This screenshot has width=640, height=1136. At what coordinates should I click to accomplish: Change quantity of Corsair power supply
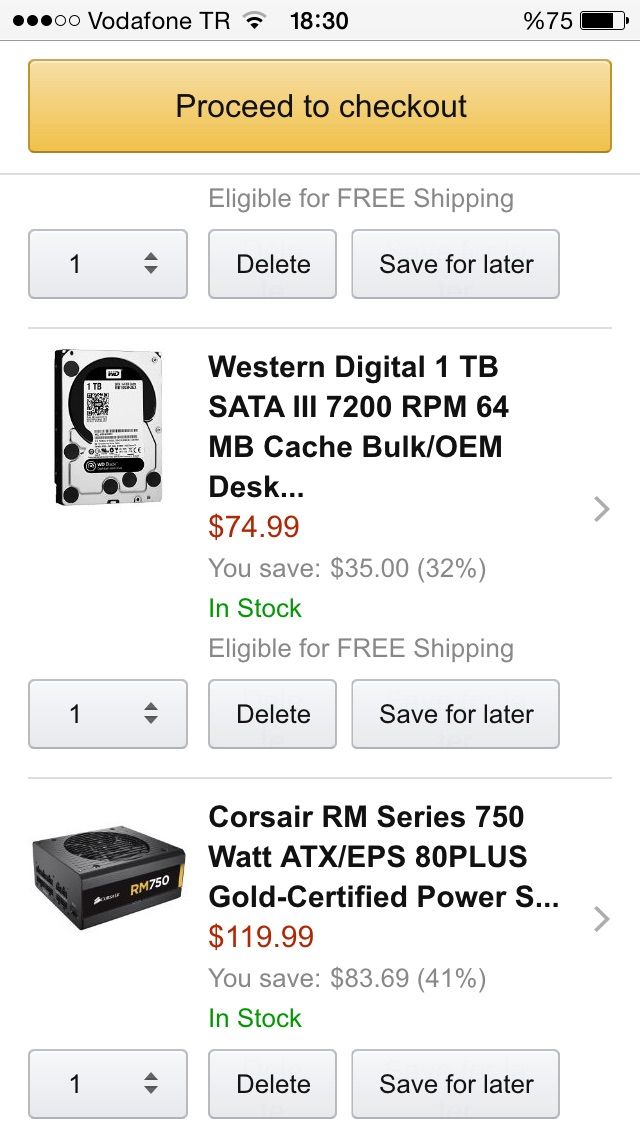[108, 1084]
